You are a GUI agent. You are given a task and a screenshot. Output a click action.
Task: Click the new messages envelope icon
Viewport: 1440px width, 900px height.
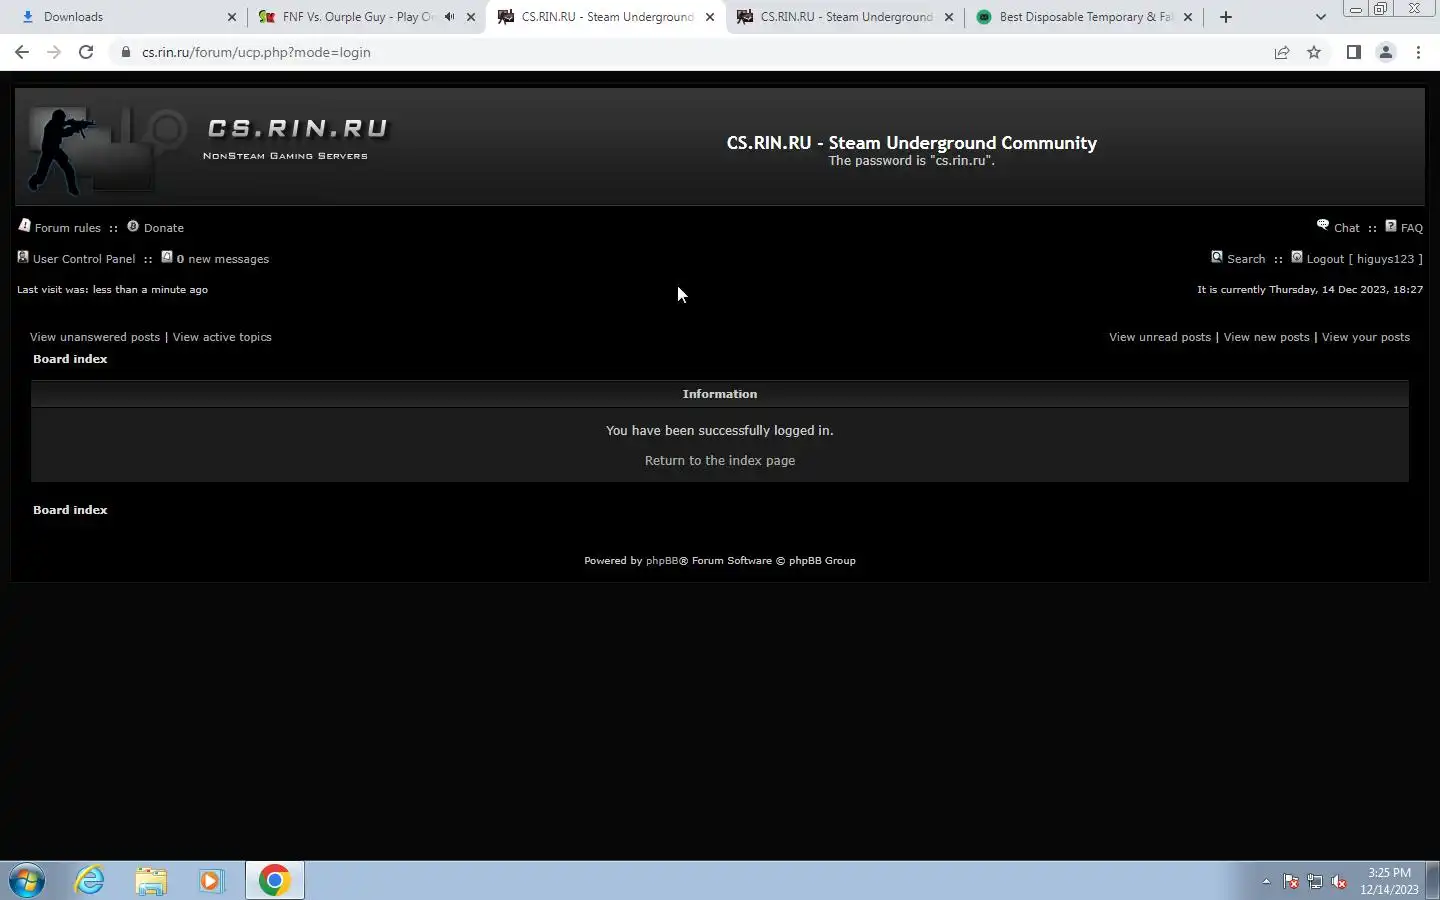167,257
